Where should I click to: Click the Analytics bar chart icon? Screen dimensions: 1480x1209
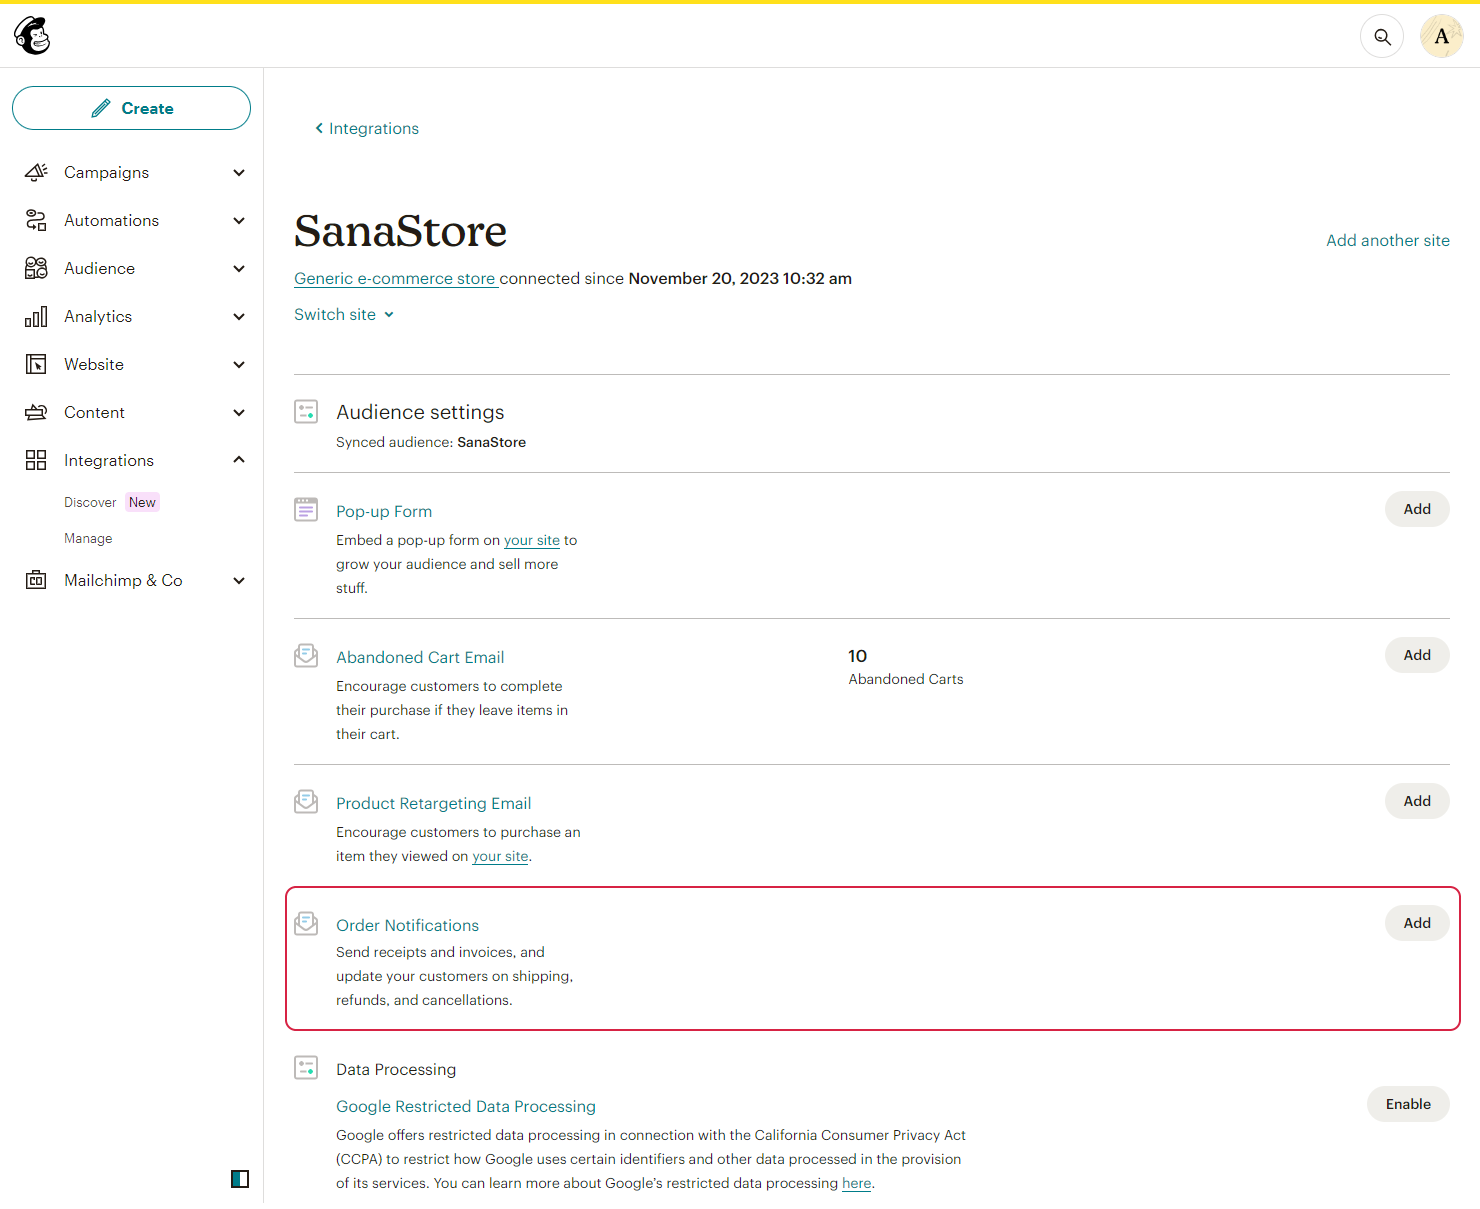pos(36,316)
